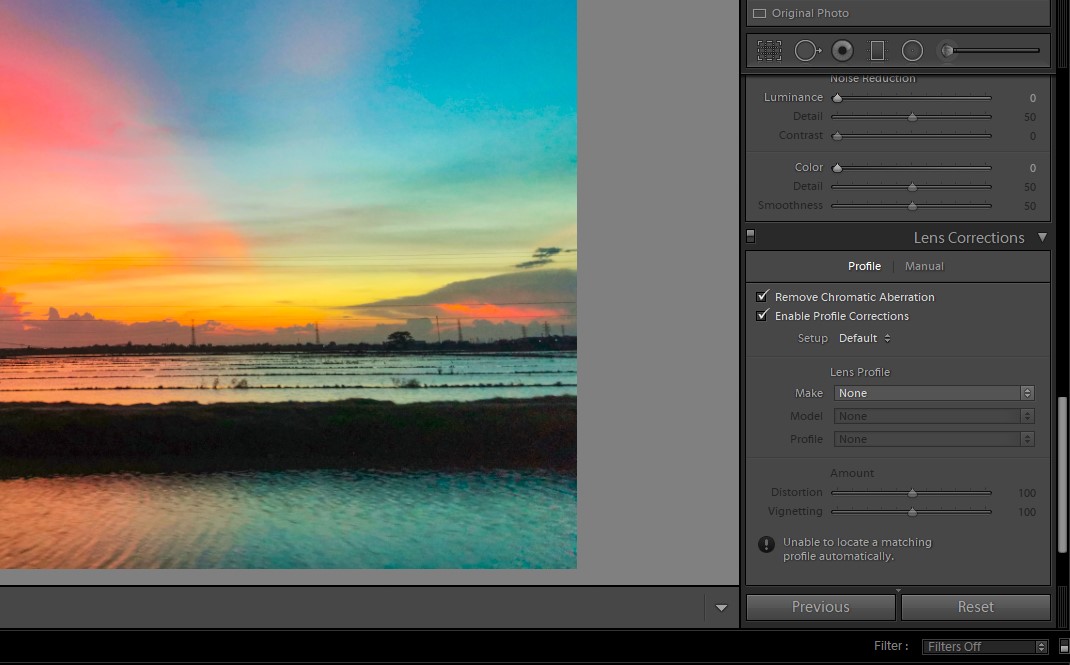Viewport: 1070px width, 665px height.
Task: Click the Luminance noise reduction slider
Action: pyautogui.click(x=911, y=98)
